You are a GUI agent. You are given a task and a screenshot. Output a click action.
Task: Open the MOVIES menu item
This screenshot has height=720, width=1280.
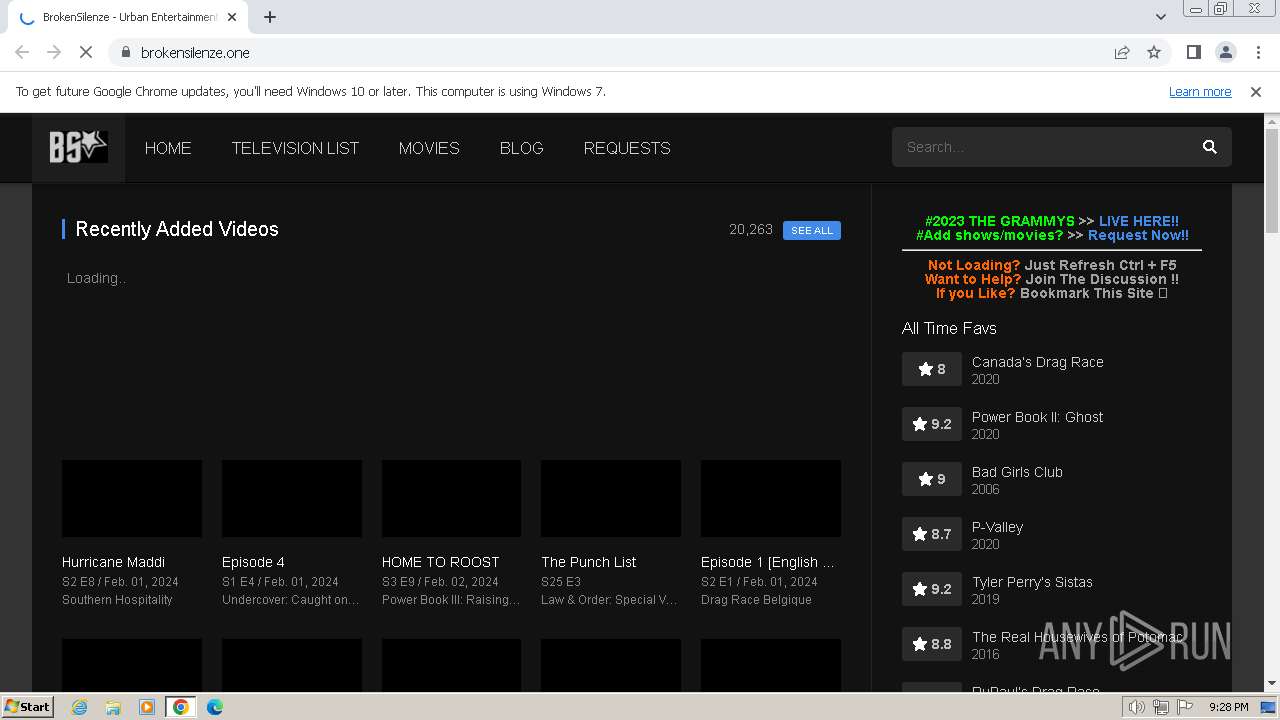pos(429,148)
